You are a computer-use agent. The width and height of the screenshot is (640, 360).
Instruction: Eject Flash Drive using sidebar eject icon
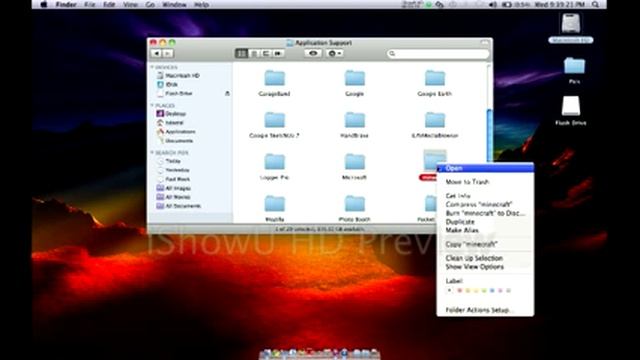(x=227, y=93)
